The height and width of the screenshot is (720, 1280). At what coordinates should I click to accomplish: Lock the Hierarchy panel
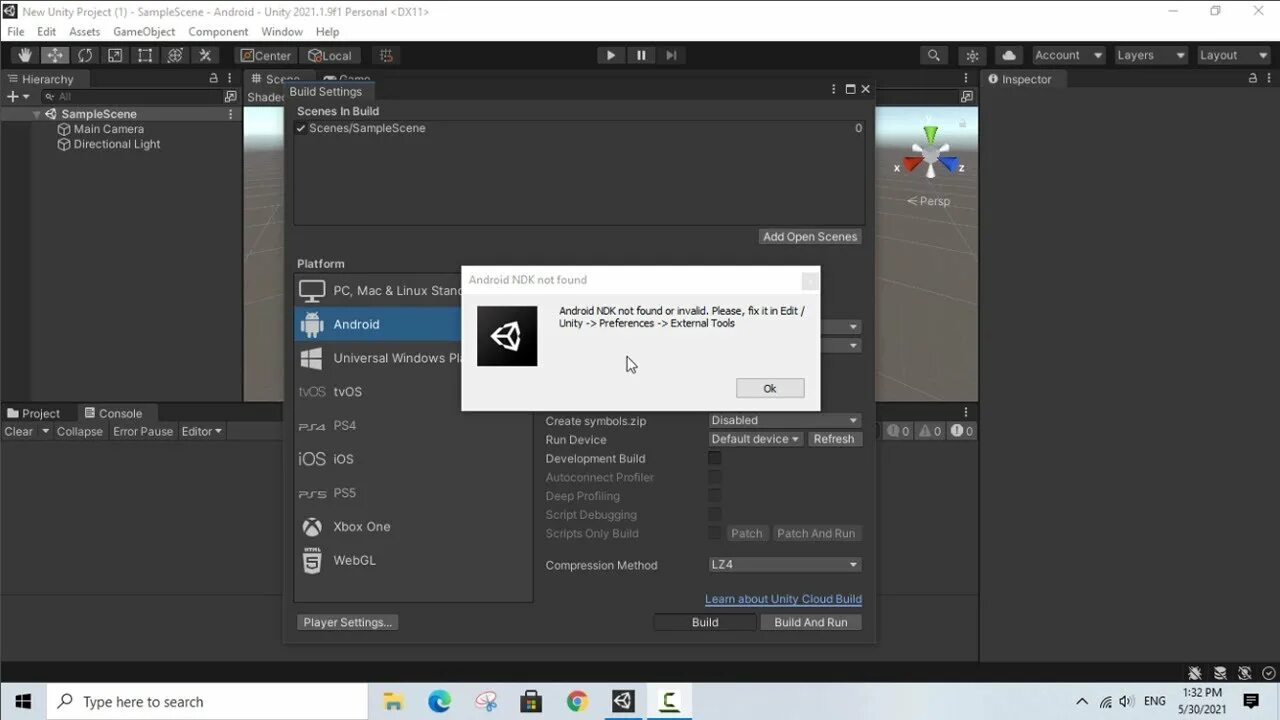[x=213, y=78]
